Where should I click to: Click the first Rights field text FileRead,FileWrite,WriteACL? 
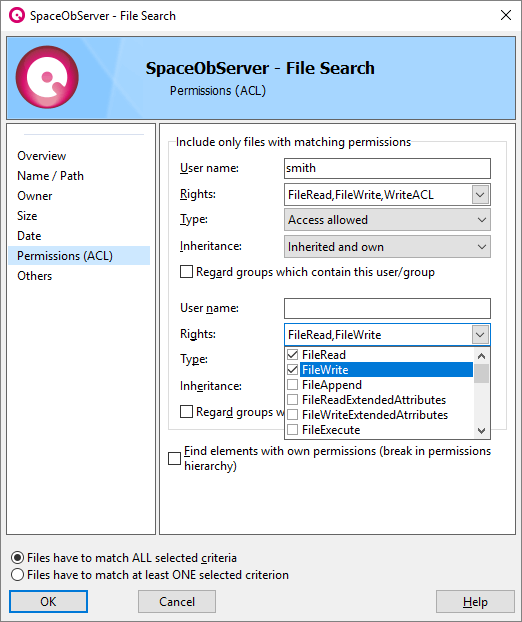[361, 195]
